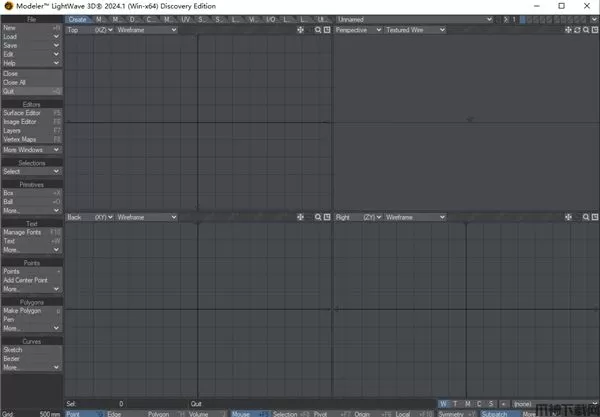Maximize the Right viewport with its fullscreen icon
This screenshot has height=417, width=600.
coord(595,217)
